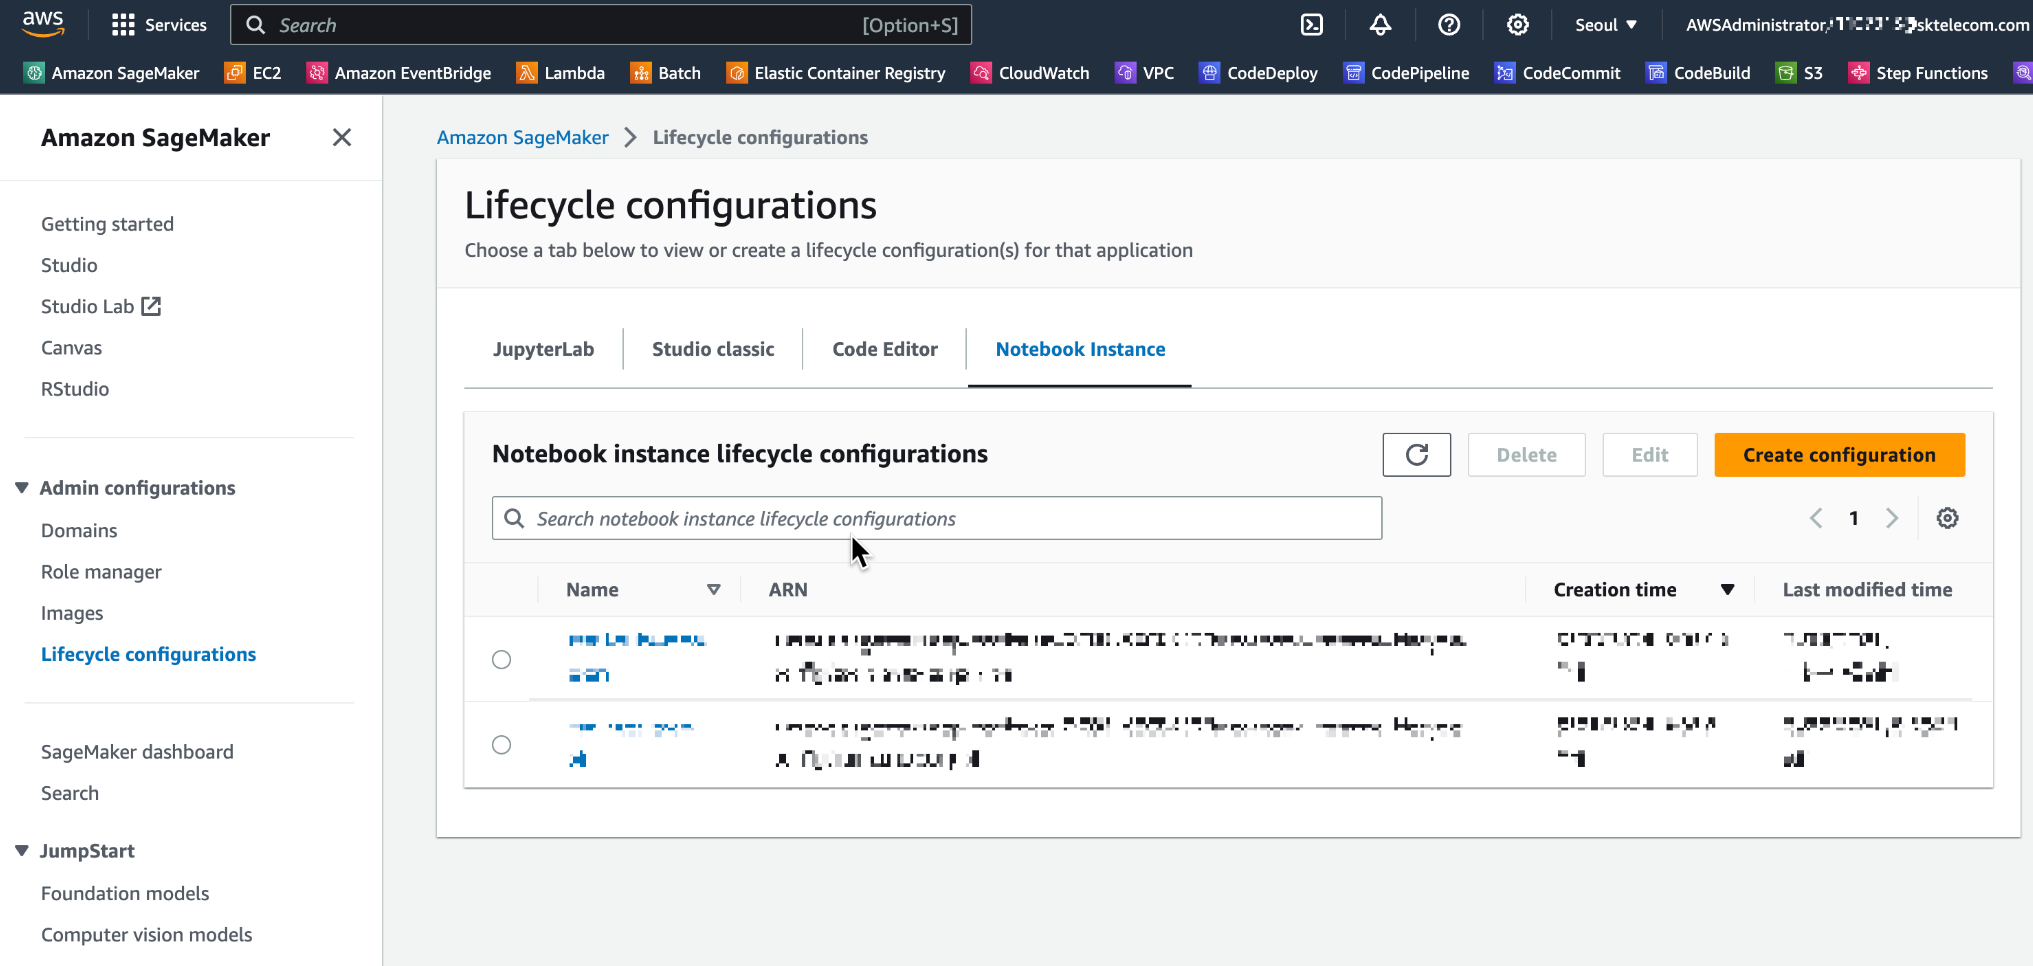Open table preferences gear icon
Screen dimensions: 2033x966
(1947, 518)
